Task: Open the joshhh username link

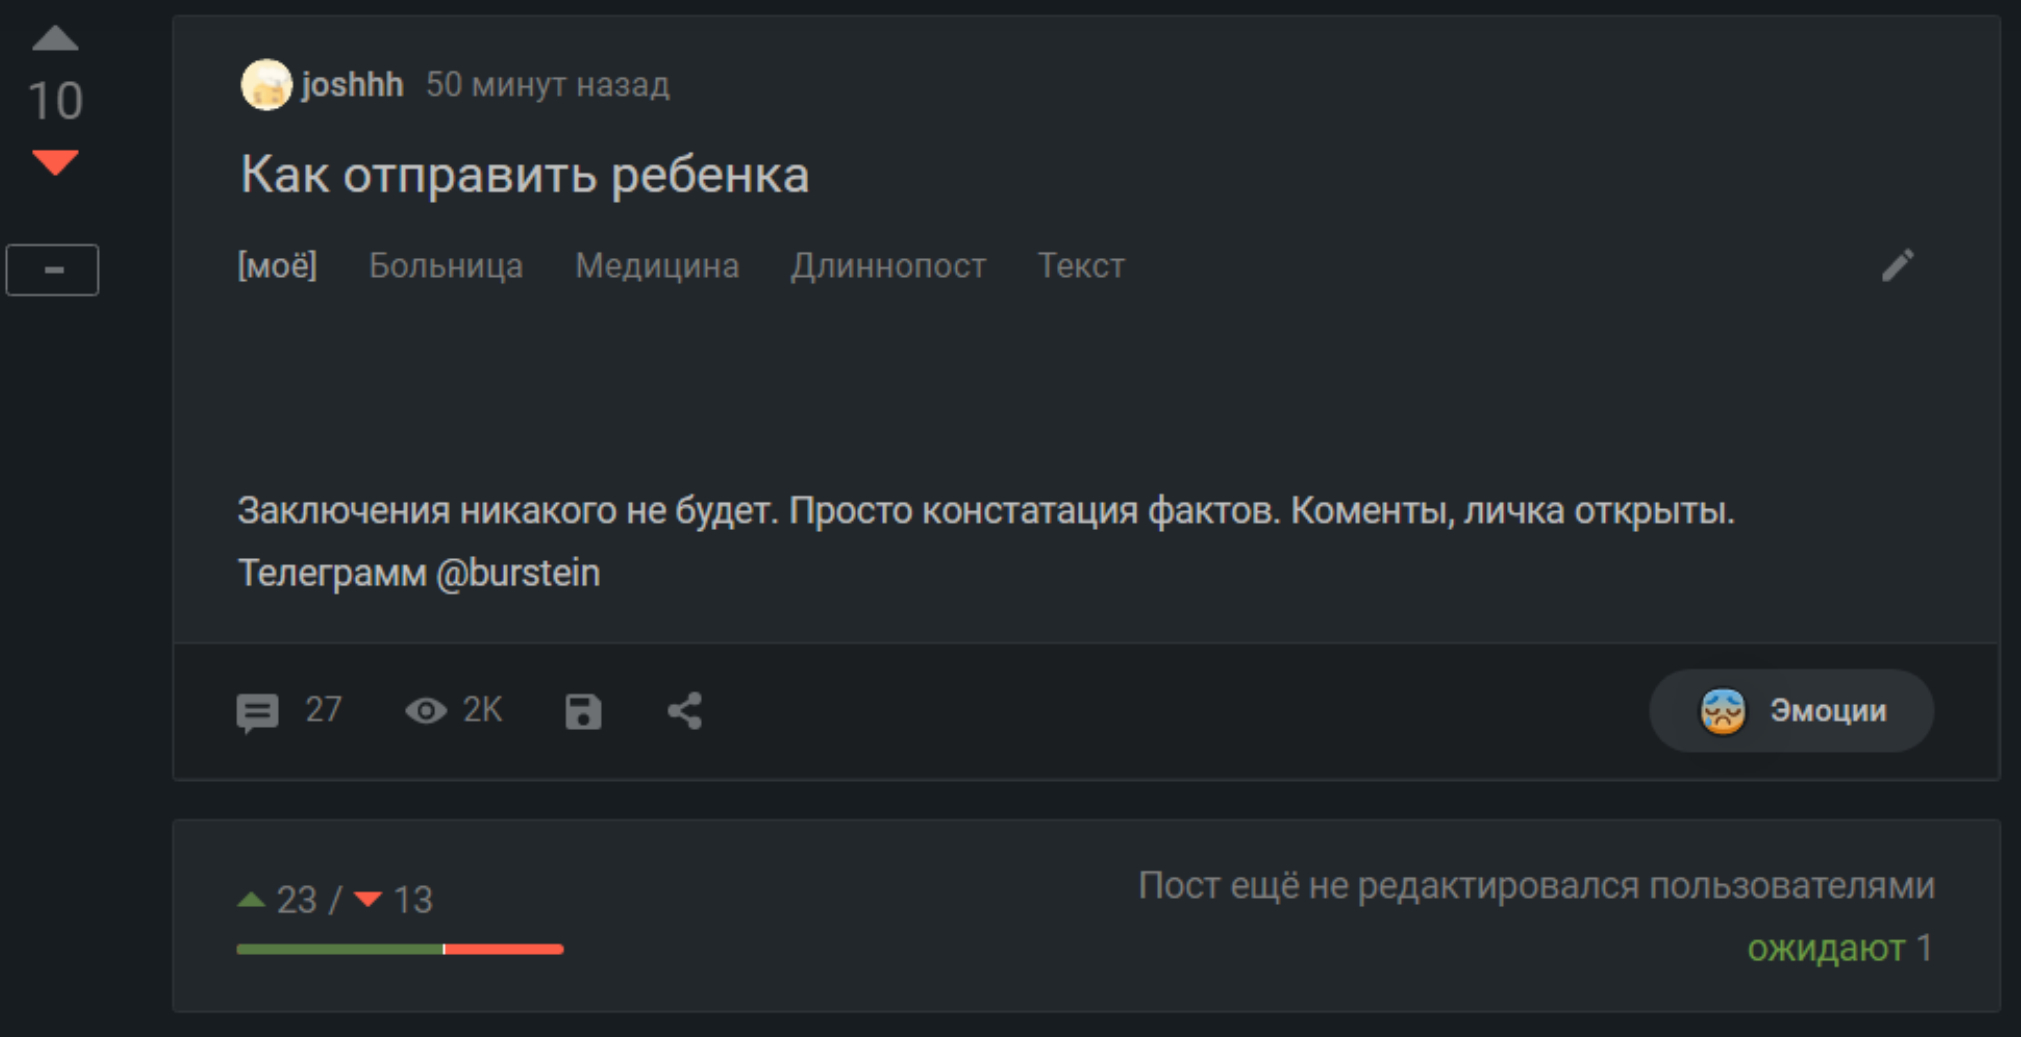Action: pos(352,85)
